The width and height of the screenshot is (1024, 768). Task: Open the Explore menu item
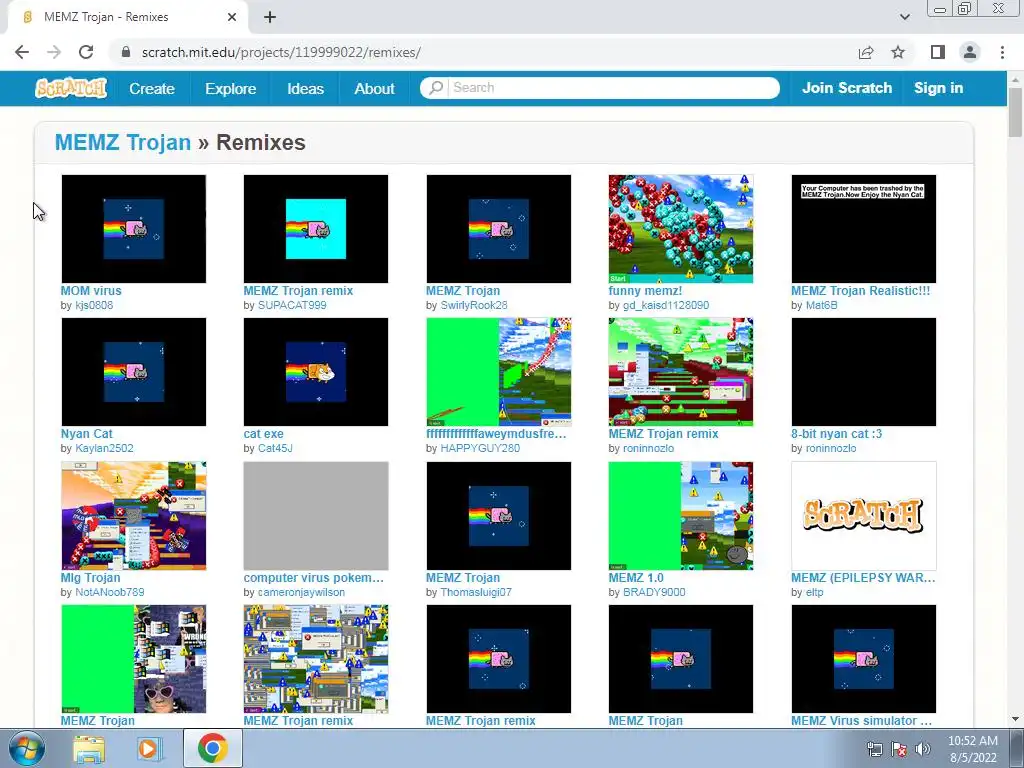coord(231,88)
